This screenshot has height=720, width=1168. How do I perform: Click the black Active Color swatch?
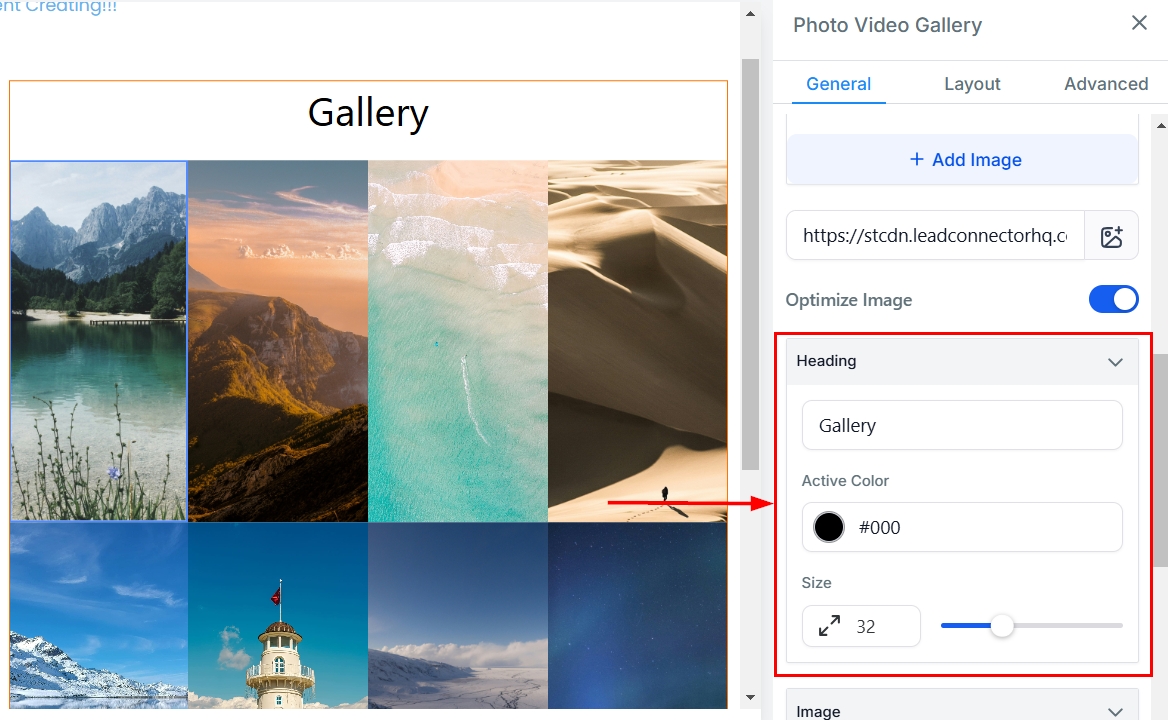click(x=829, y=527)
